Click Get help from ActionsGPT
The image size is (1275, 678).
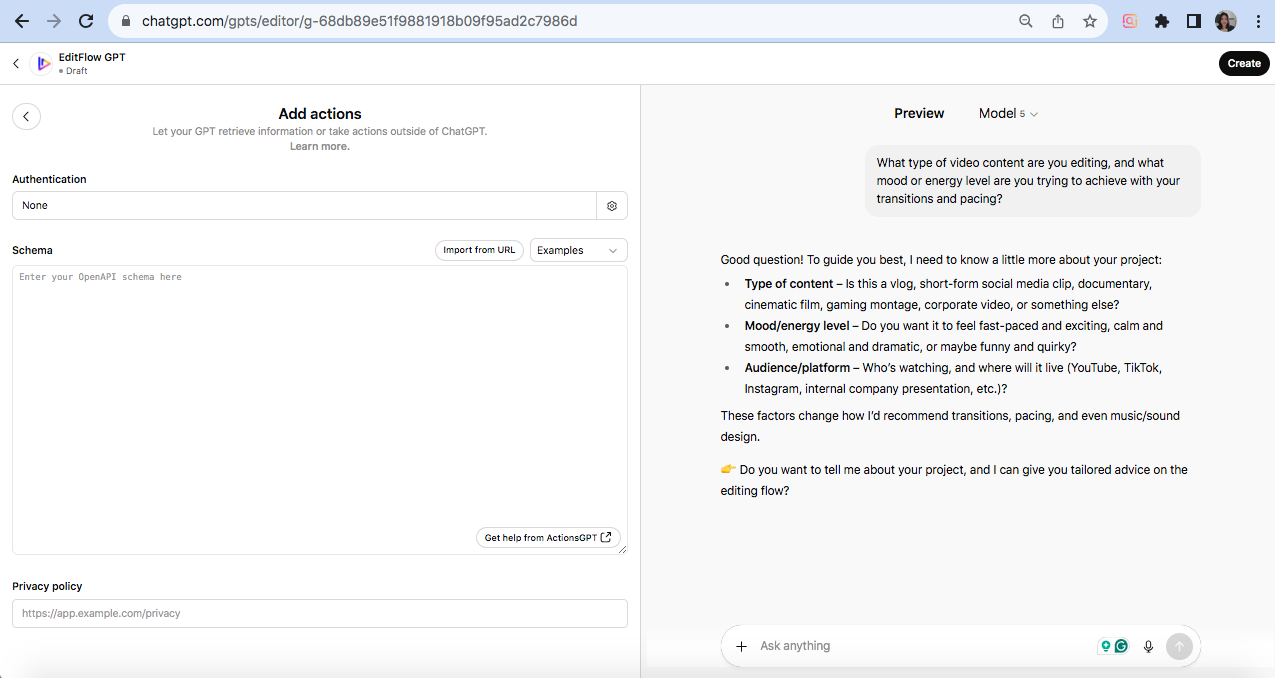(x=548, y=538)
